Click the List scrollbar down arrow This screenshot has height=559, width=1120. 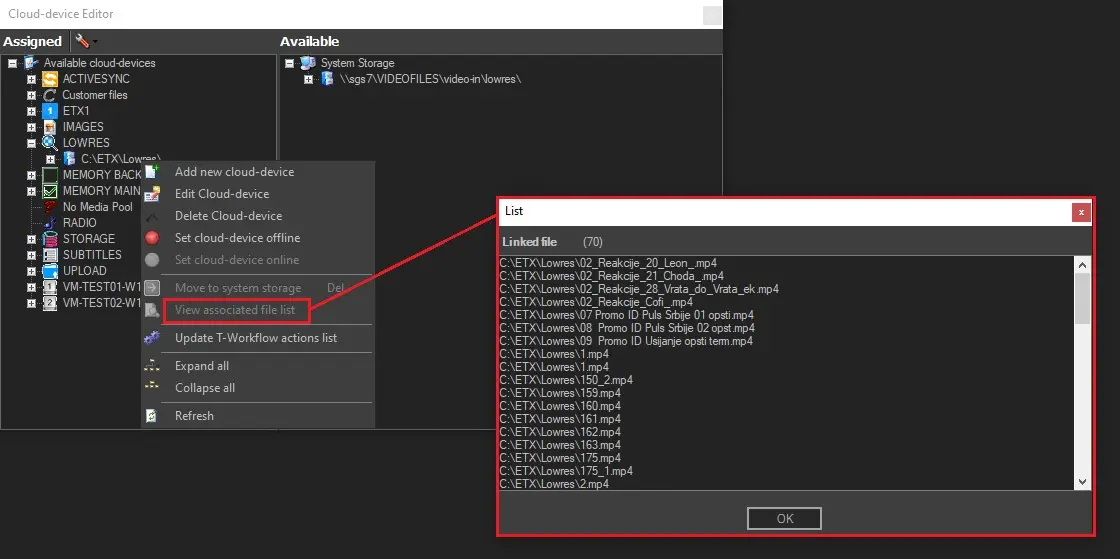click(1082, 482)
